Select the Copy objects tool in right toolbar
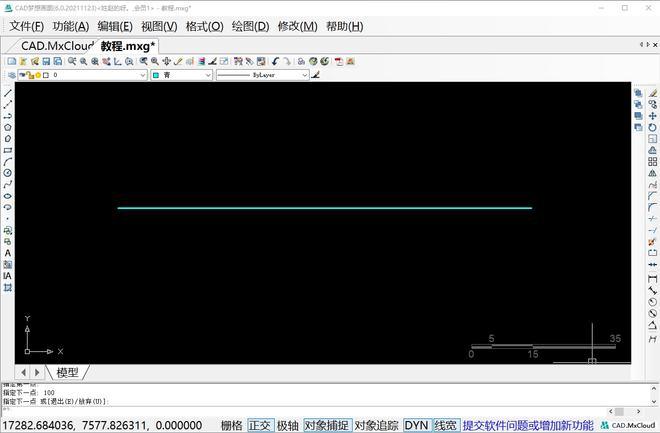 (652, 104)
